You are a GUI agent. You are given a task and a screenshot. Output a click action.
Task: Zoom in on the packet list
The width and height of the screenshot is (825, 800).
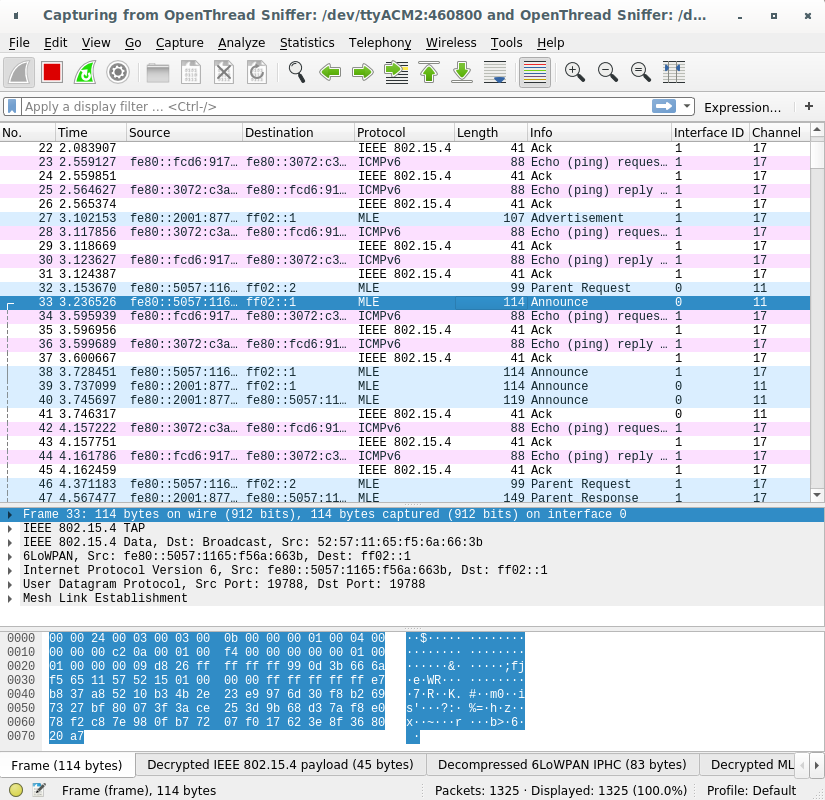click(x=571, y=72)
